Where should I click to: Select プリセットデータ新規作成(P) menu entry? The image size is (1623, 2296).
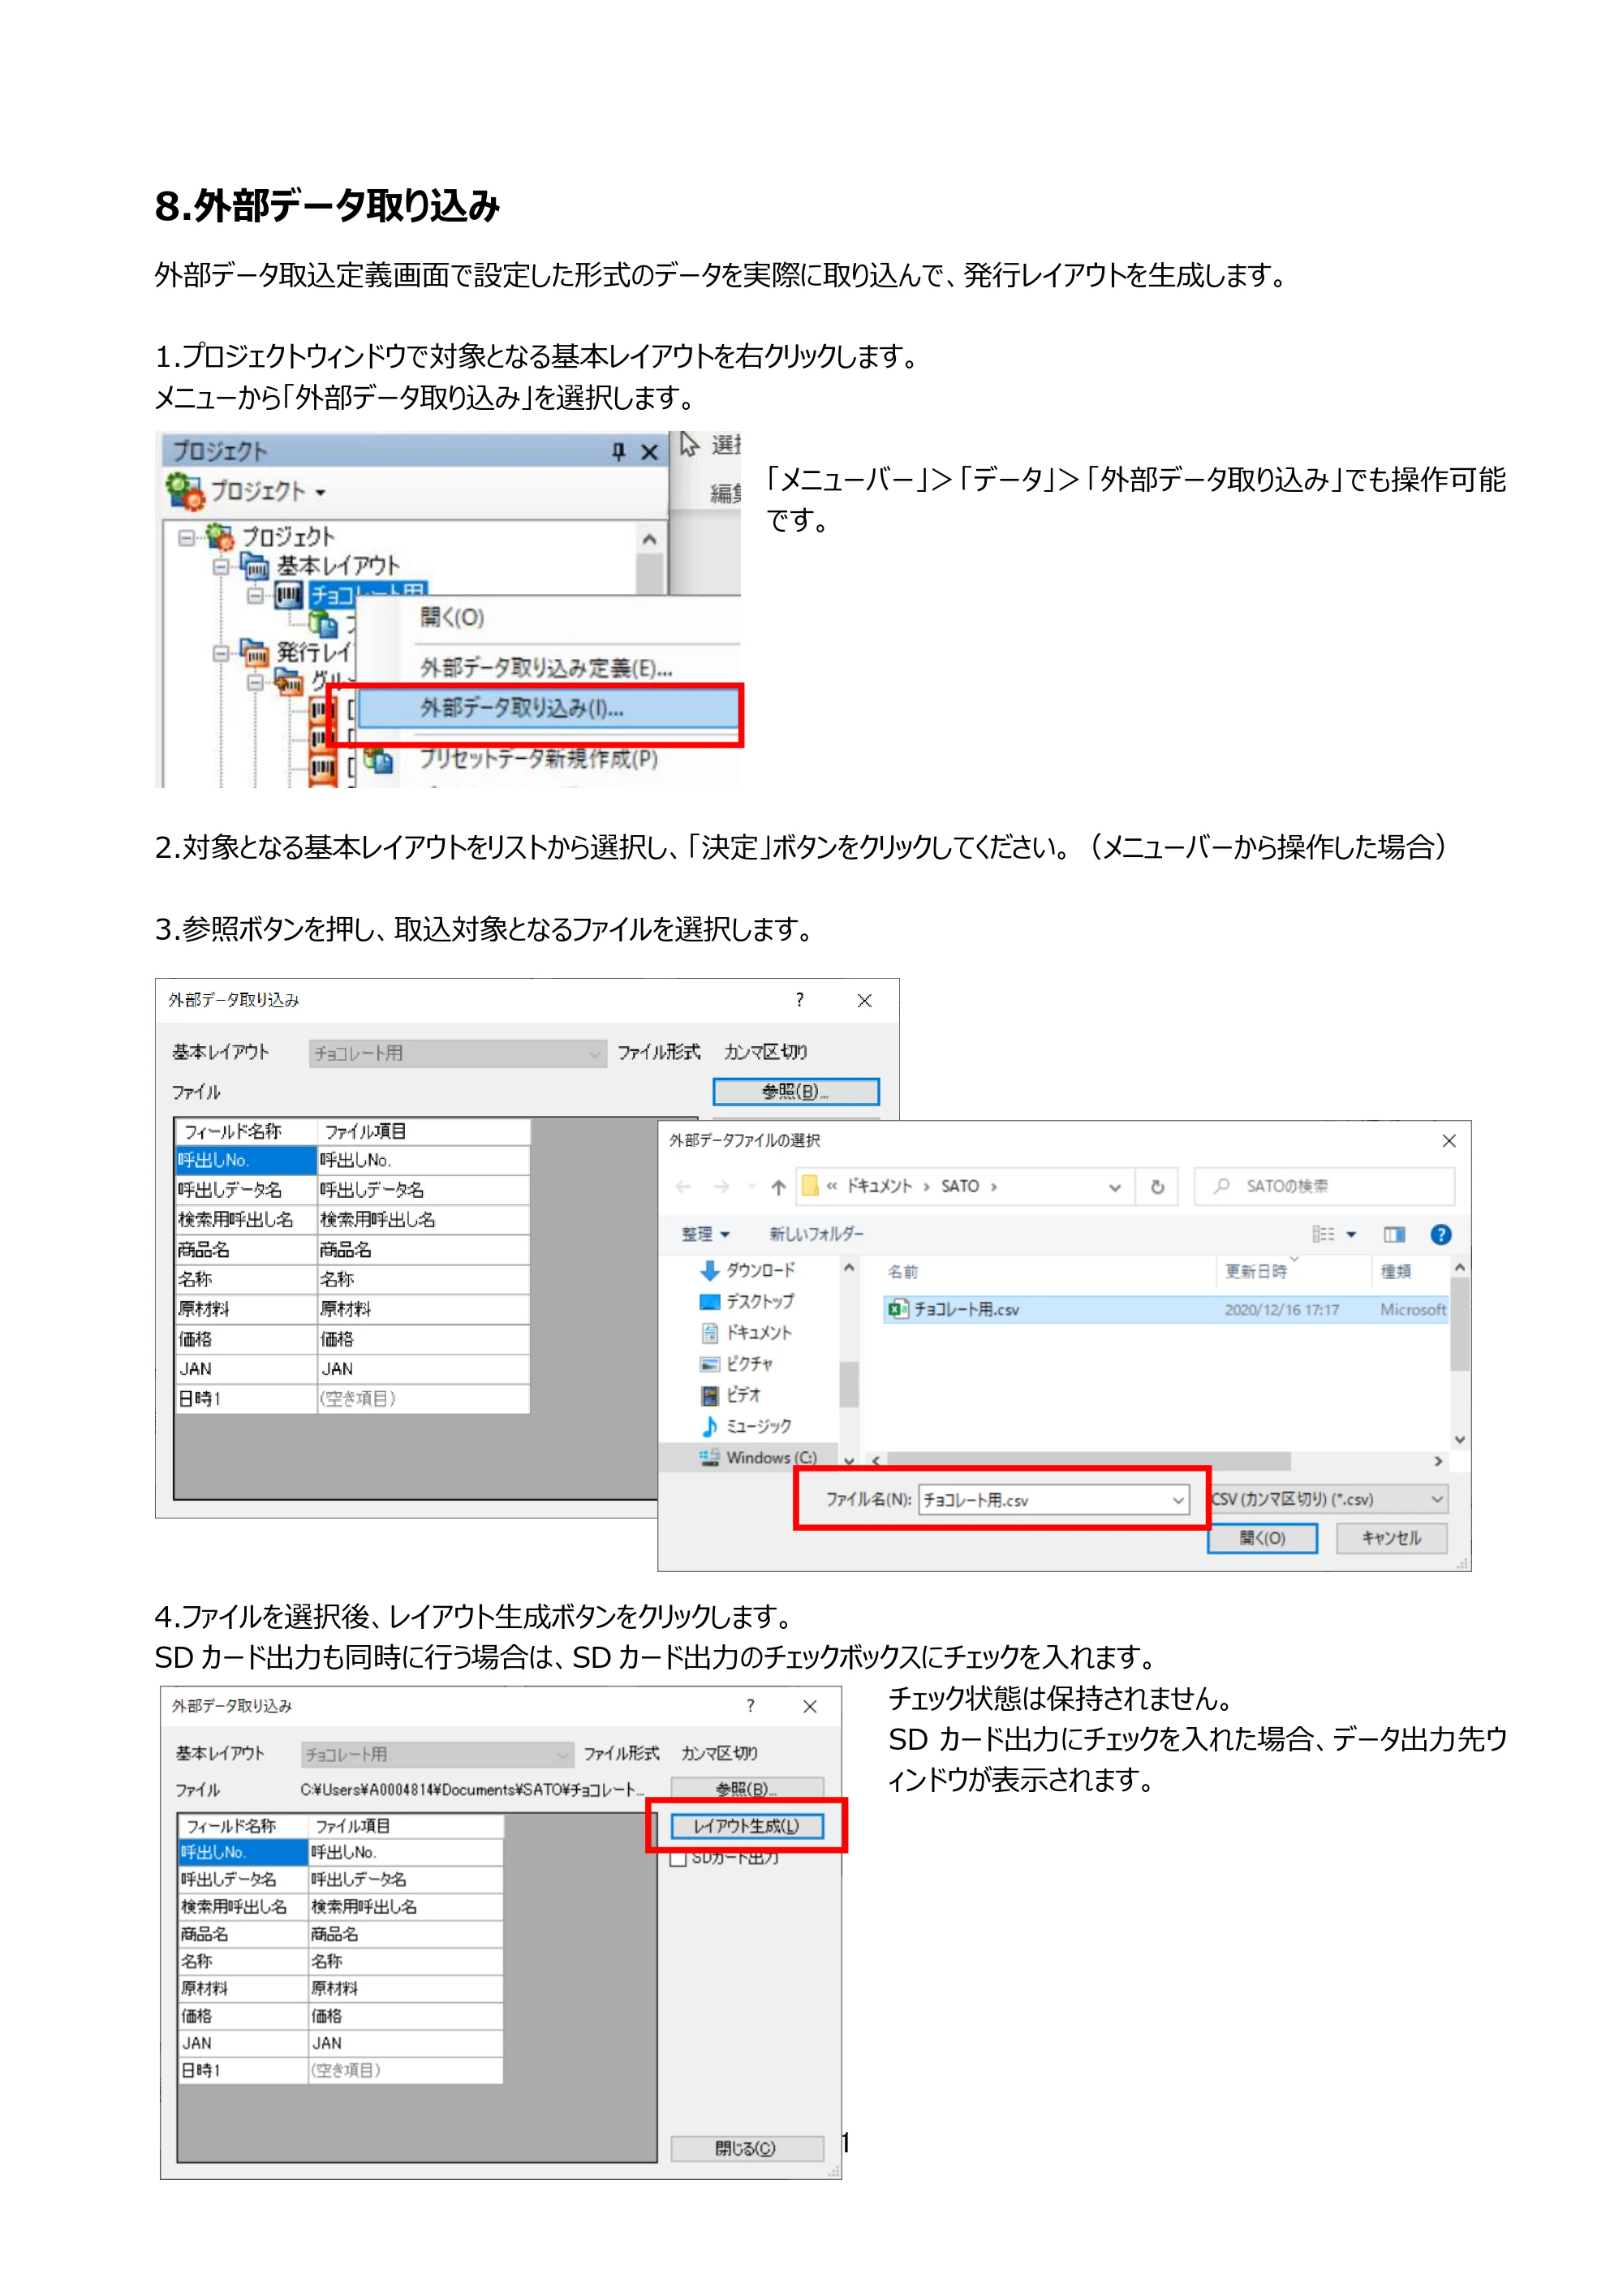tap(538, 759)
